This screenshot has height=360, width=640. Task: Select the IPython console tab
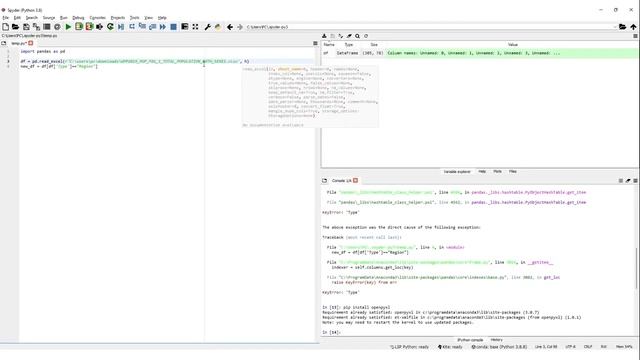click(470, 340)
